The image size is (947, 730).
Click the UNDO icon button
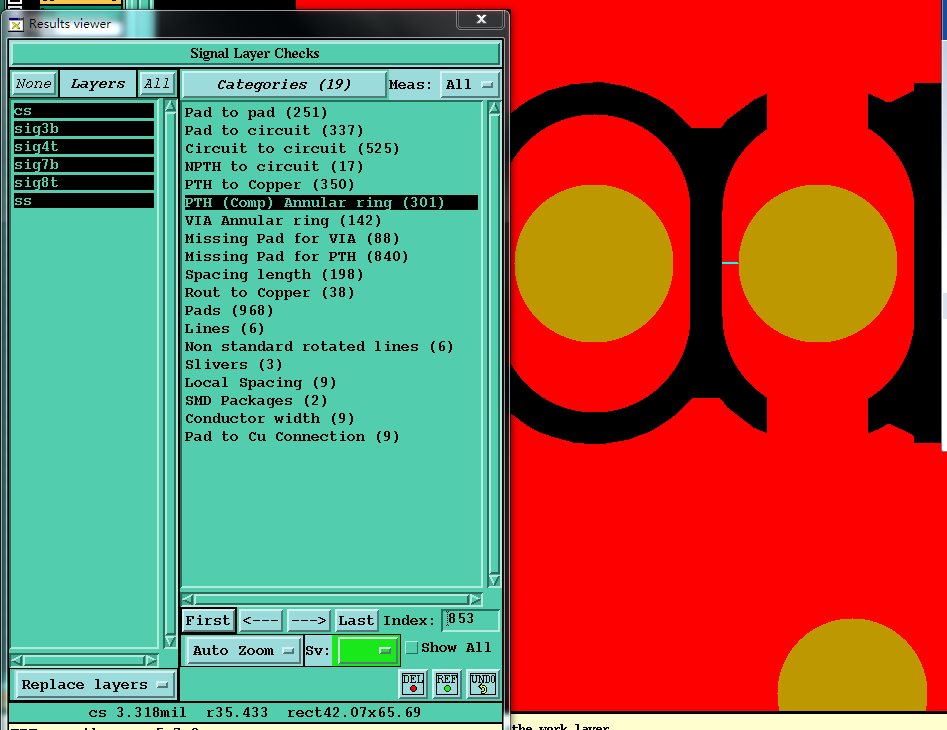coord(483,683)
